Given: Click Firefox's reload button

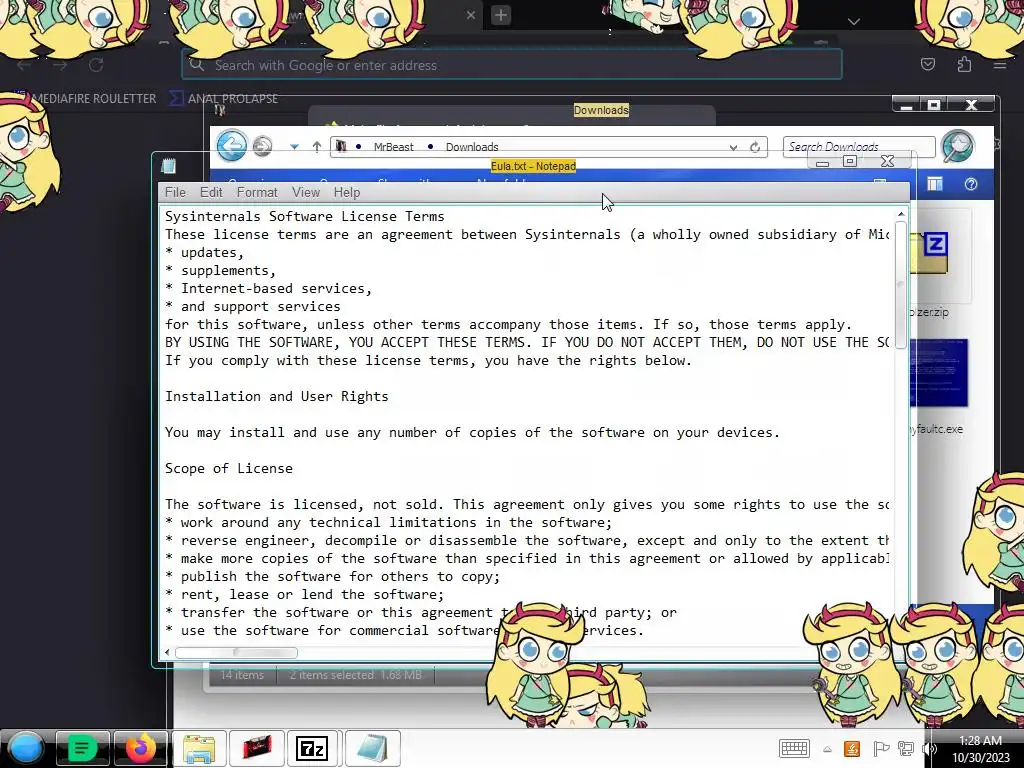Looking at the screenshot, I should 96,65.
